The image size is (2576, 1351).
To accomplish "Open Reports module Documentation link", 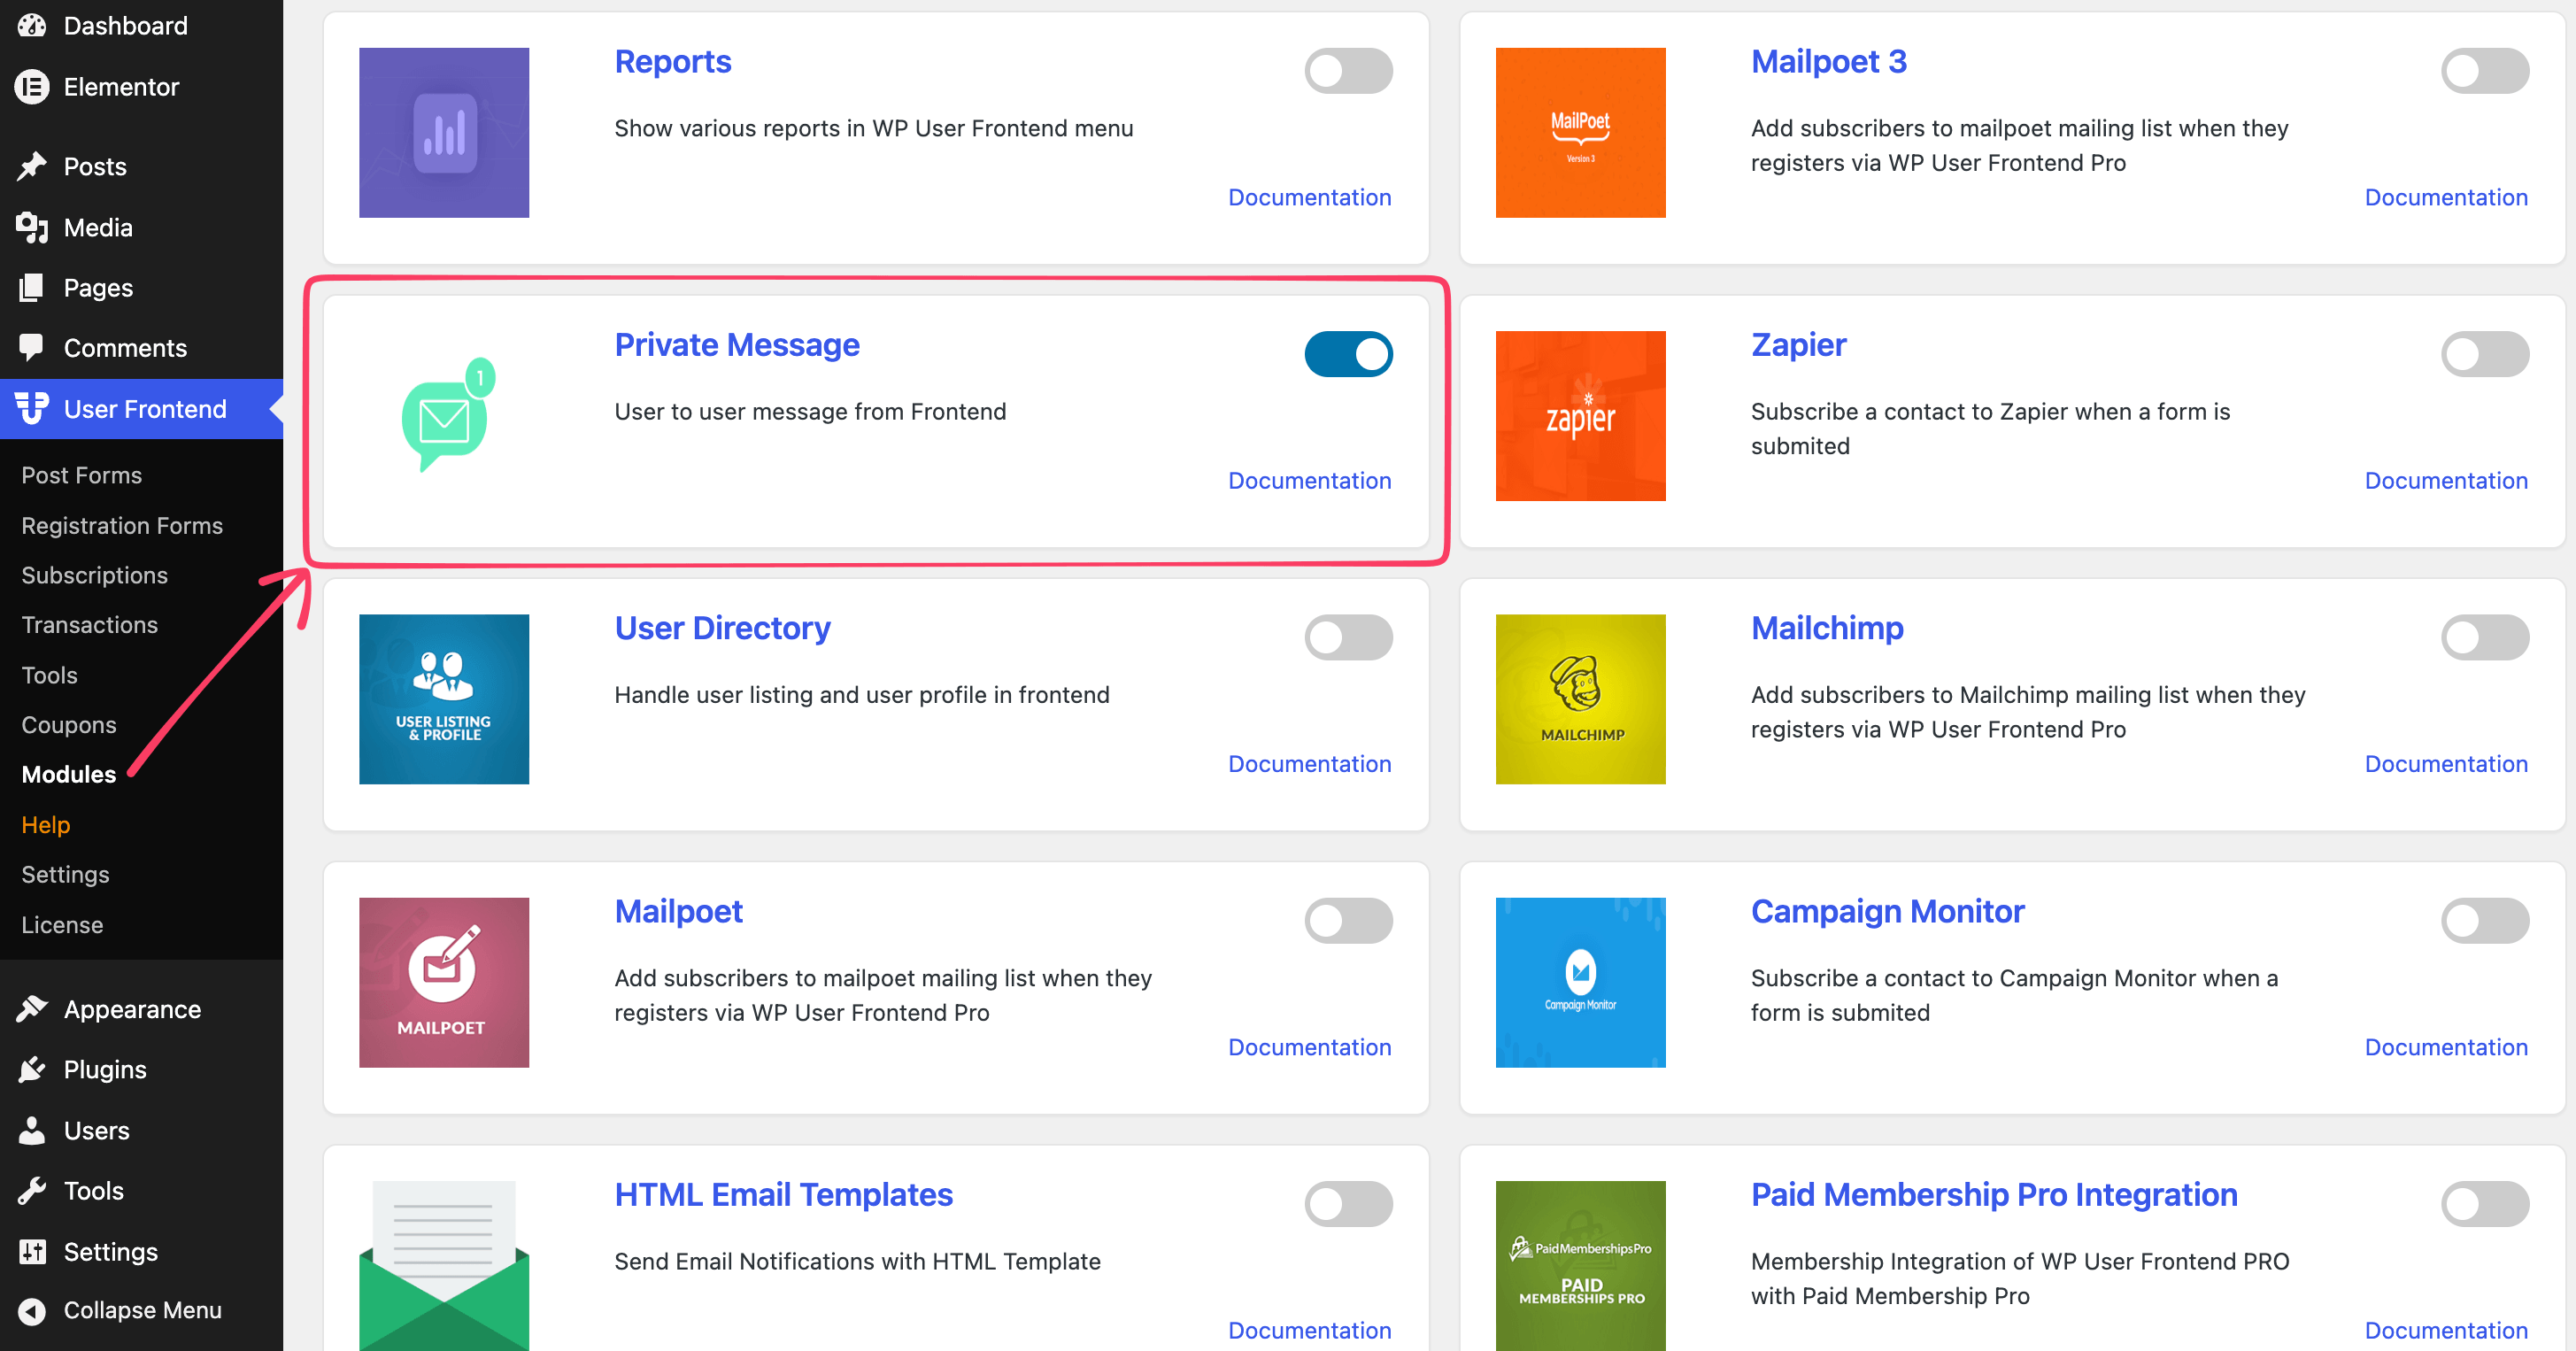I will (x=1309, y=198).
